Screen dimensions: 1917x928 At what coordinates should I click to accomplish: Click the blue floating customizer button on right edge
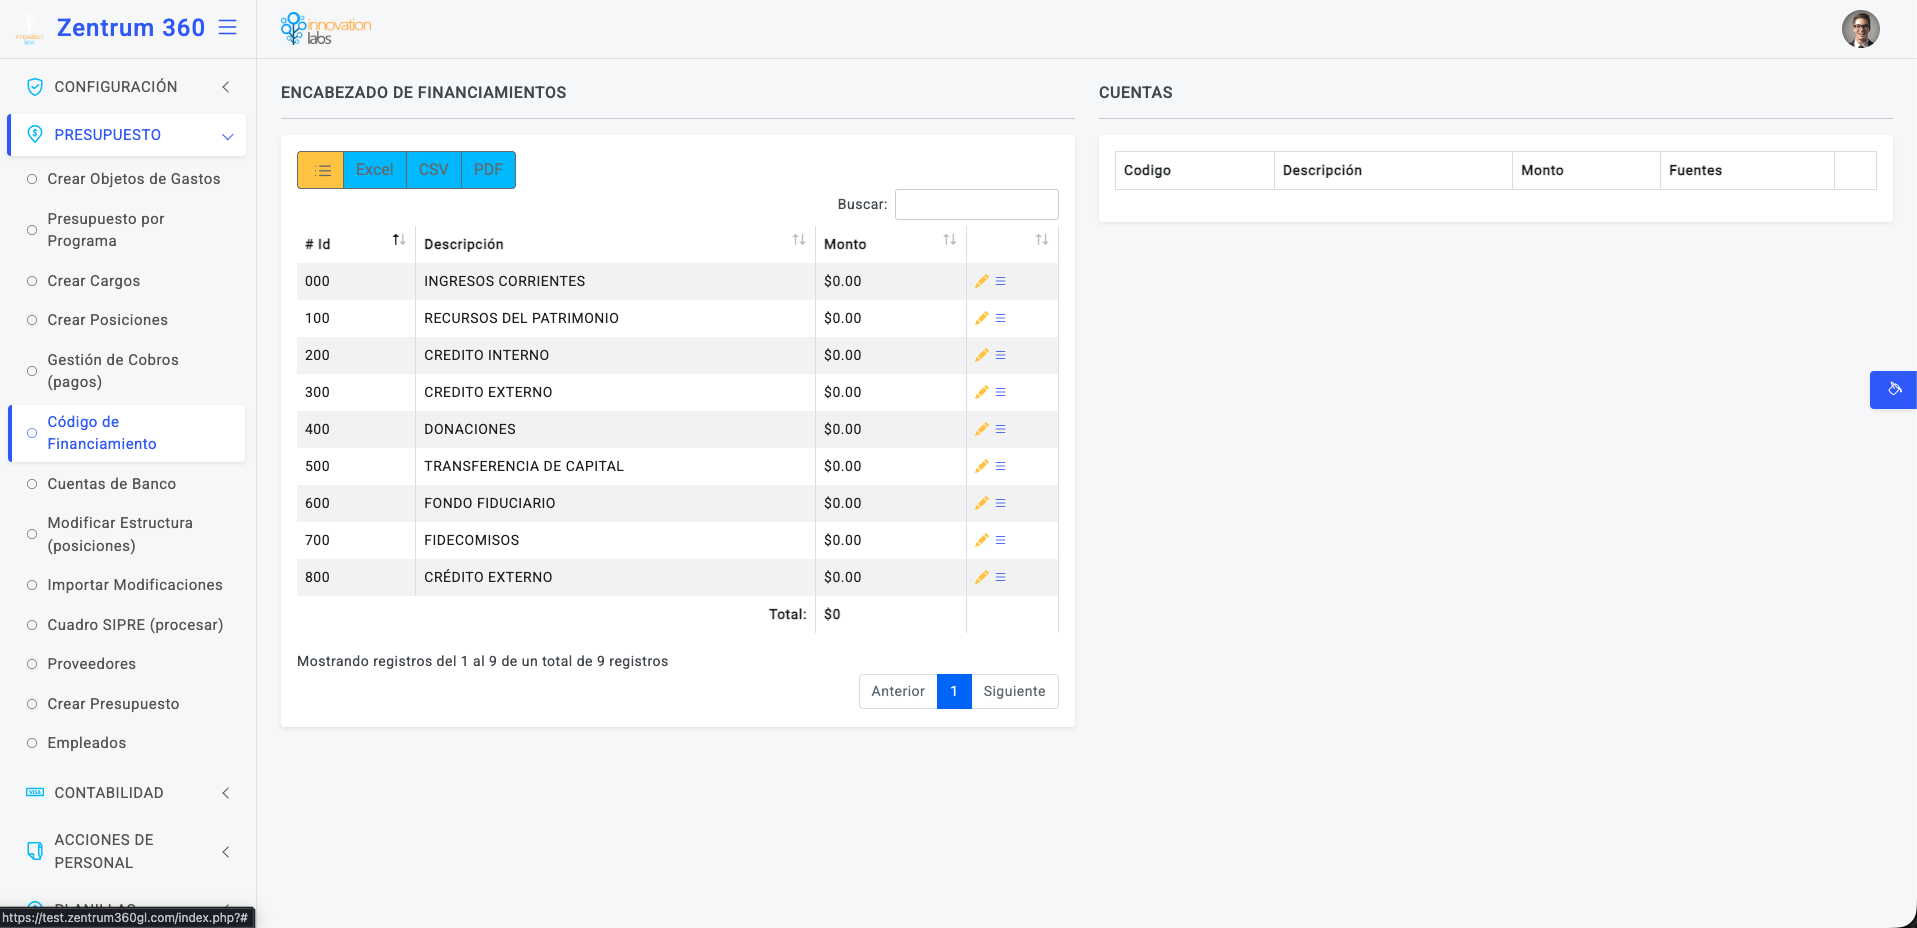pos(1893,390)
